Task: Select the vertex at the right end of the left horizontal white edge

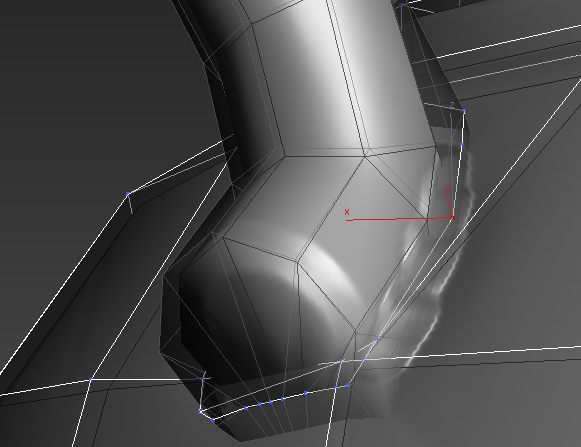Action: [203, 378]
